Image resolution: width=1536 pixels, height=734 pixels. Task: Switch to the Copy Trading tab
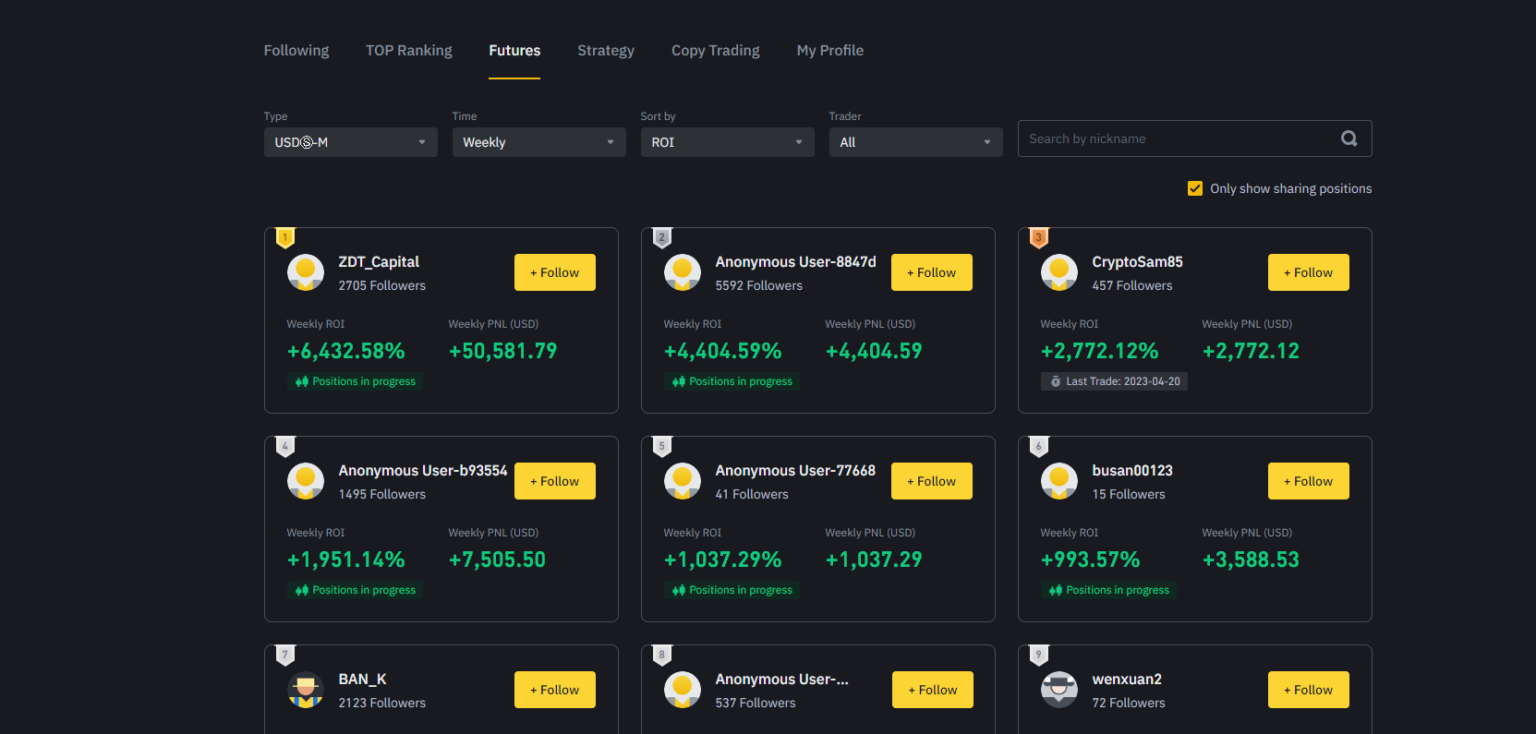point(715,50)
